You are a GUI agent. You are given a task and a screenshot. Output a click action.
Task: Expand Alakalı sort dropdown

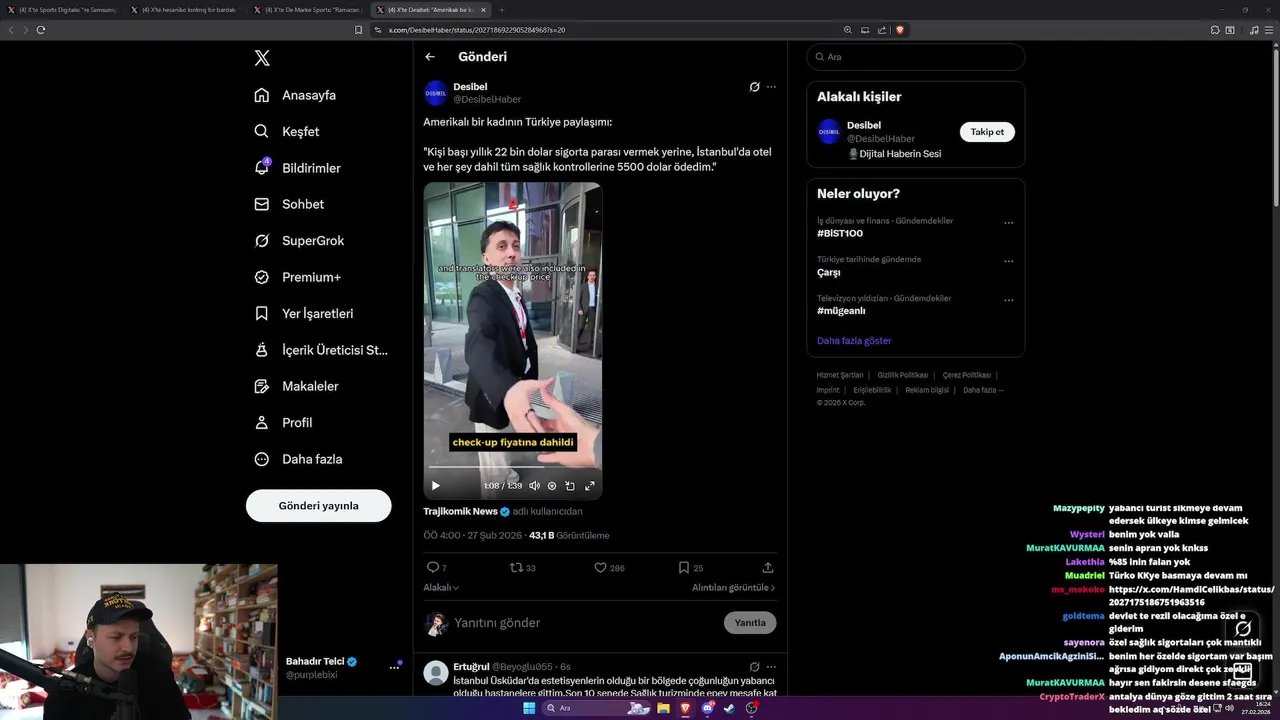pyautogui.click(x=441, y=587)
